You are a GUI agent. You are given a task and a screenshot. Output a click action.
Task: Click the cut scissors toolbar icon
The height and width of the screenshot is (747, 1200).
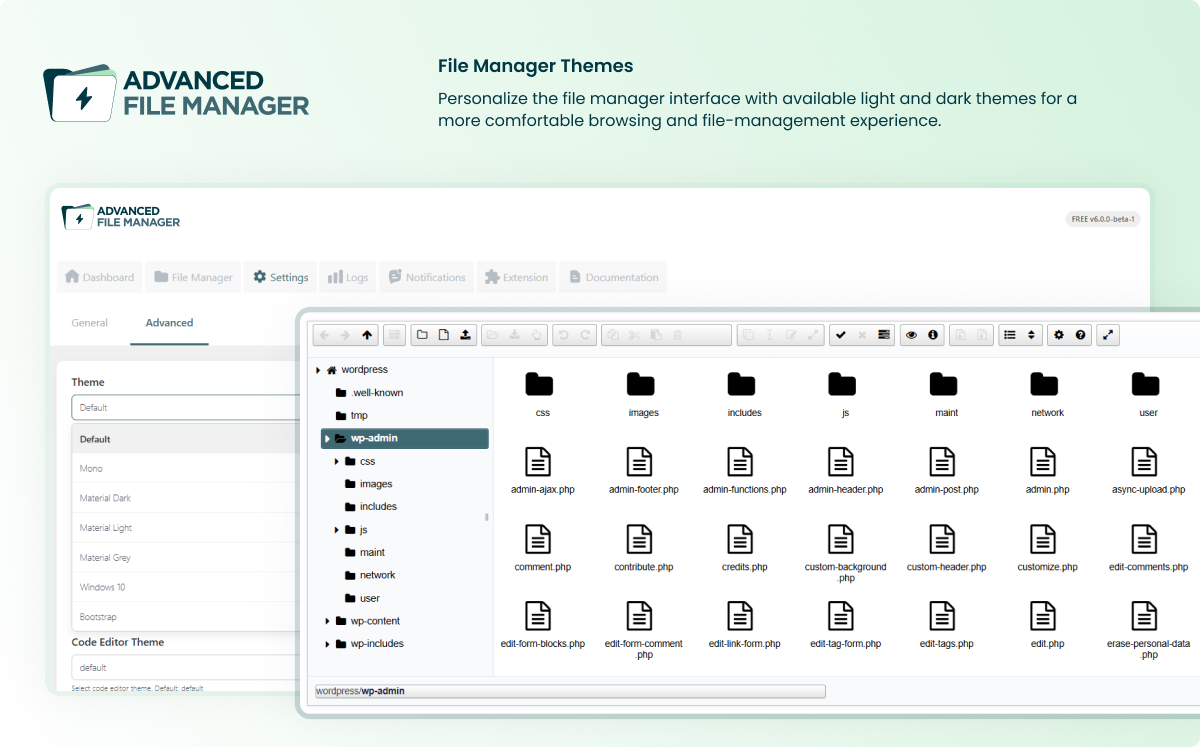click(635, 335)
